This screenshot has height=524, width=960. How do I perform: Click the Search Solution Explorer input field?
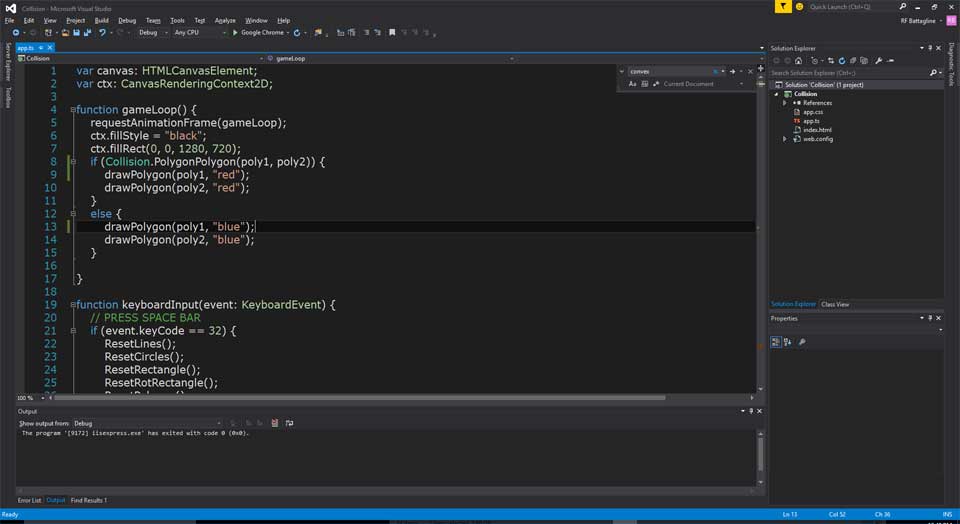tap(849, 73)
